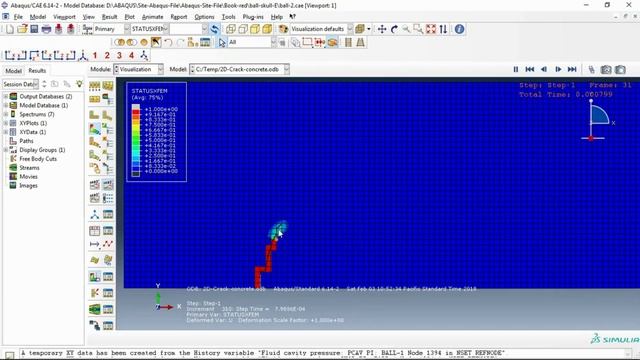Open the Visualization defaults dropdown

click(x=321, y=29)
